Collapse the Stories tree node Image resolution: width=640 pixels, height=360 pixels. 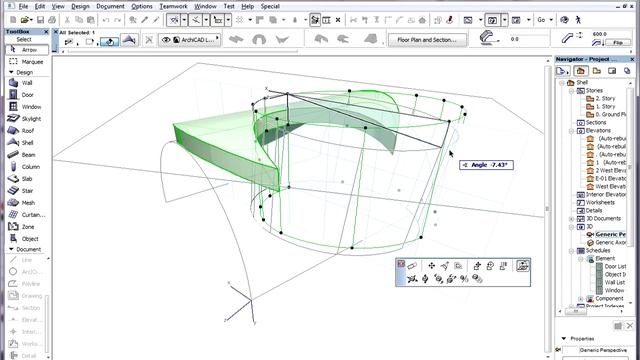pyautogui.click(x=572, y=91)
